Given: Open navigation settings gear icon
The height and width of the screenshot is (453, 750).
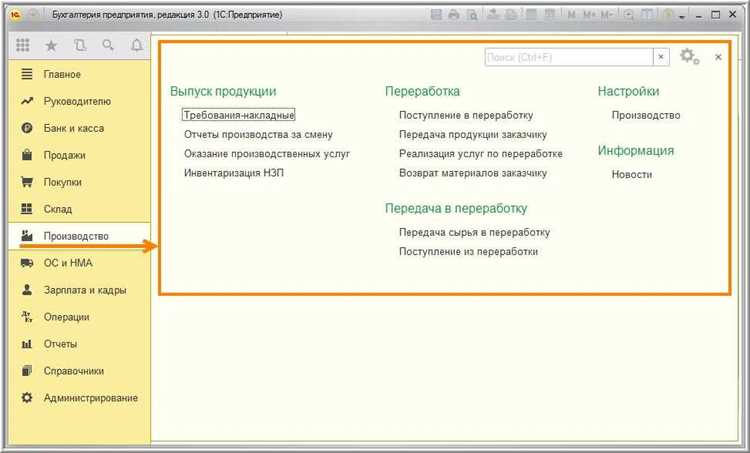Looking at the screenshot, I should (689, 56).
